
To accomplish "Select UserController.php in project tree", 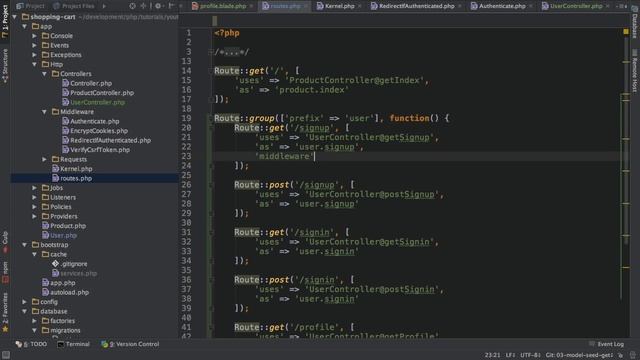I will coord(93,102).
